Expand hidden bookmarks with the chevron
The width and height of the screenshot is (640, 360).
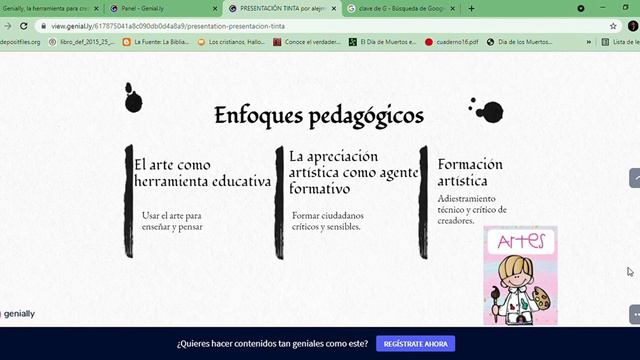pos(589,42)
